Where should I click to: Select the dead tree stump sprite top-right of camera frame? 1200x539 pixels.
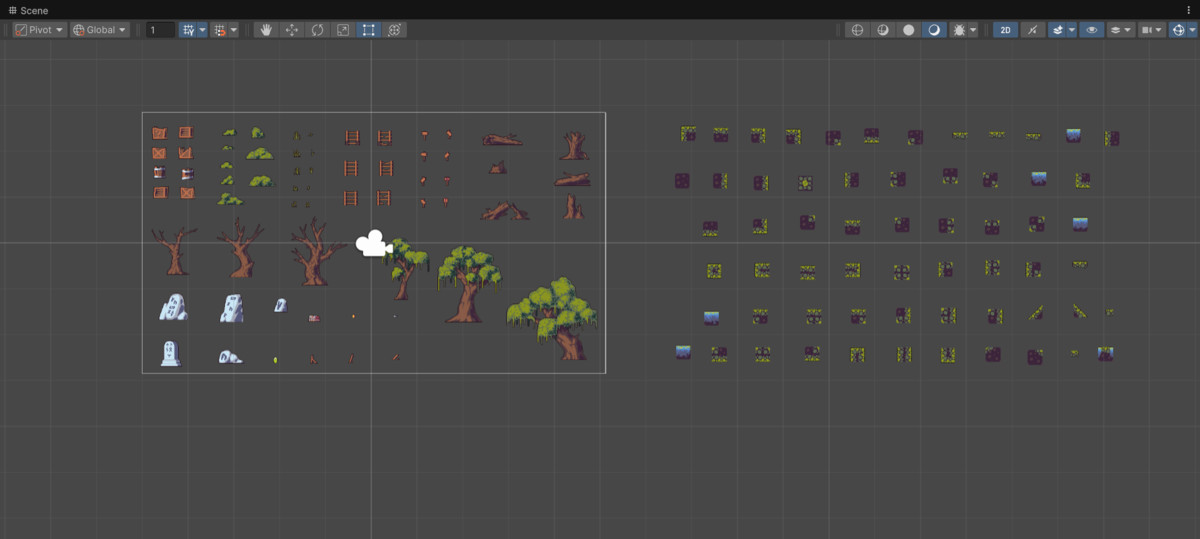click(x=573, y=146)
